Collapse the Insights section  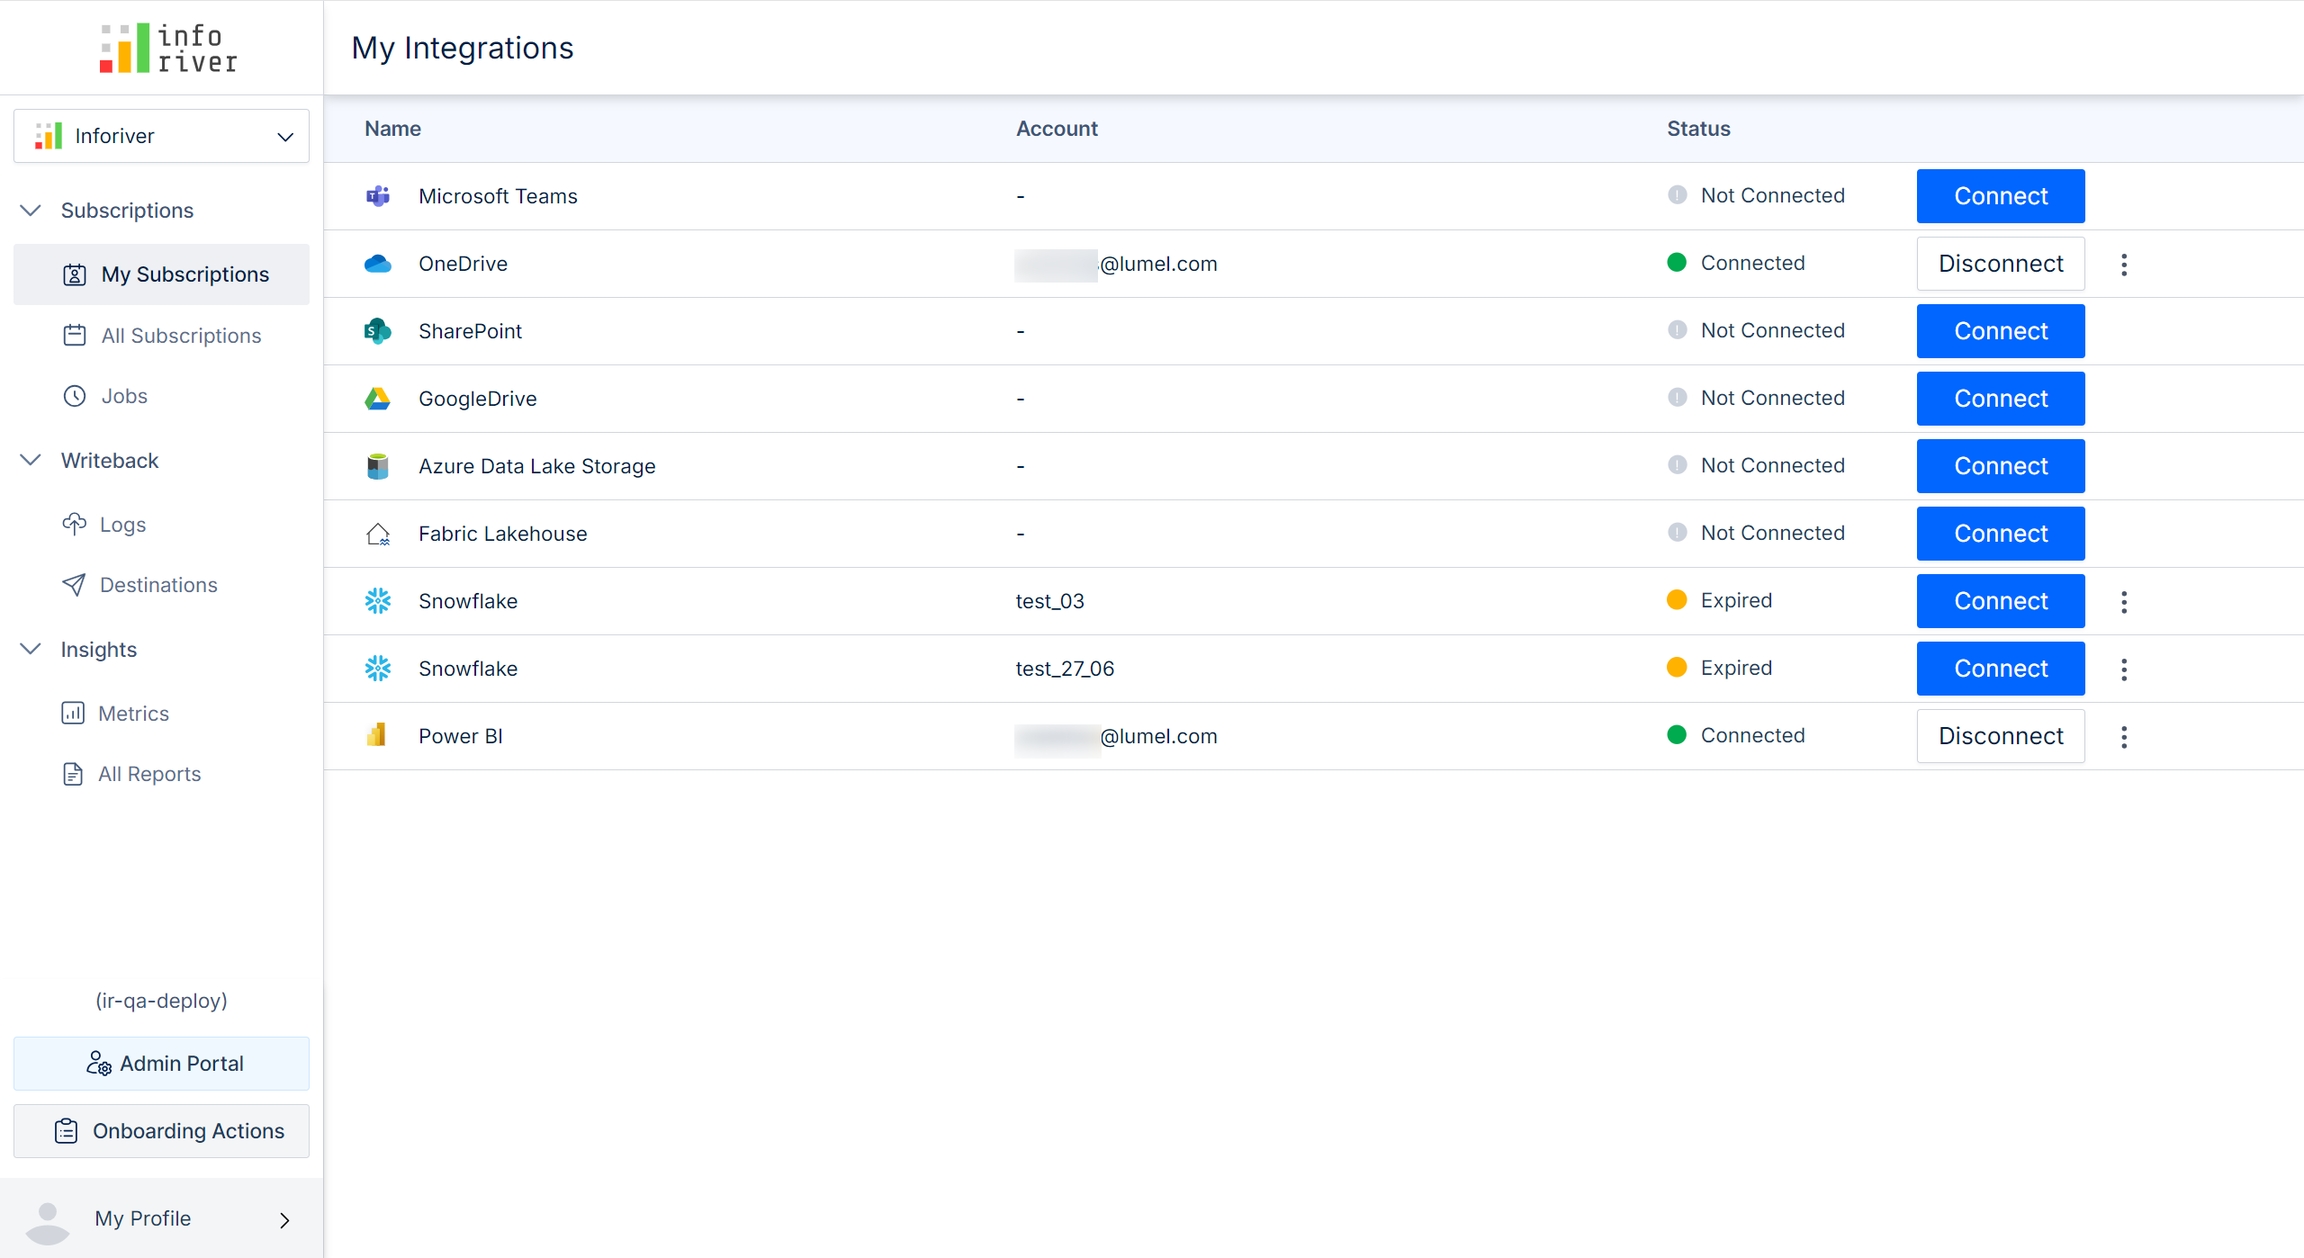tap(31, 649)
